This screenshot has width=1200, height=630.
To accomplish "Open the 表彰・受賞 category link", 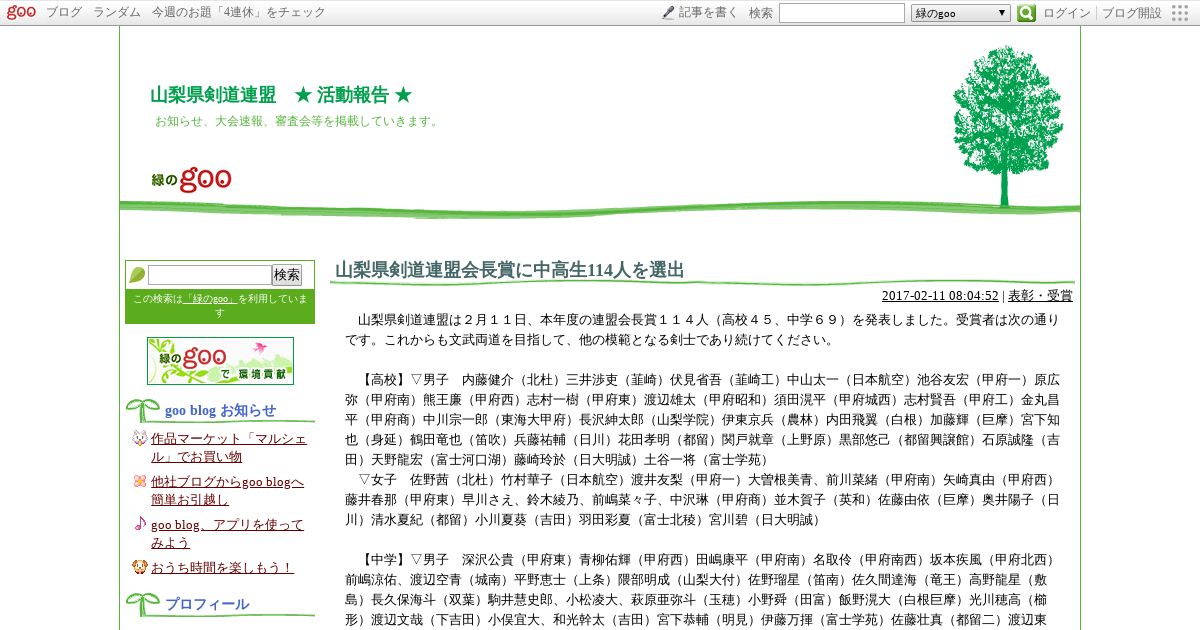I will coord(1040,295).
